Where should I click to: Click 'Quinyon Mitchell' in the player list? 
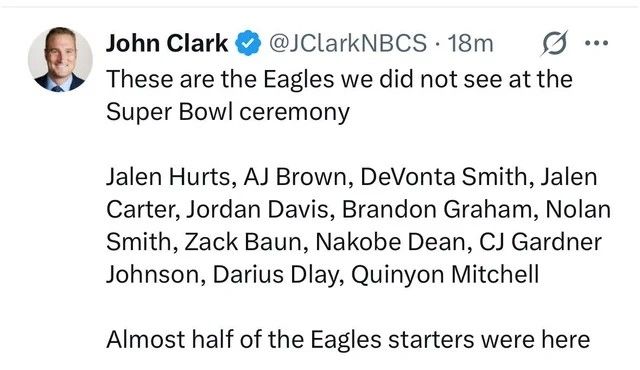pyautogui.click(x=445, y=275)
